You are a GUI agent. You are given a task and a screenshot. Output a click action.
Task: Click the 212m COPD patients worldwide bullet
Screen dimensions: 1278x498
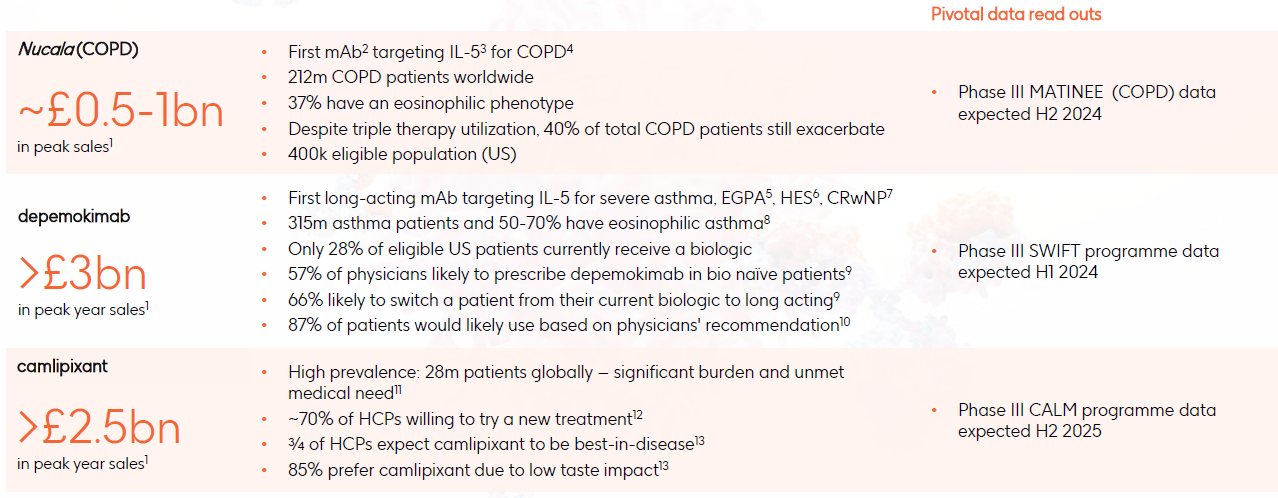click(410, 77)
